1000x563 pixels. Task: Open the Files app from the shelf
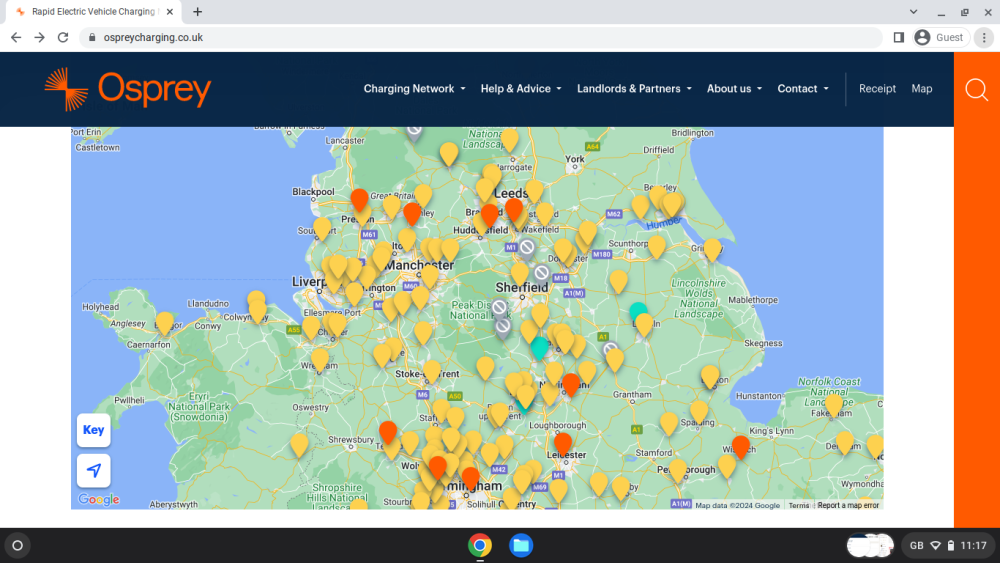click(521, 546)
